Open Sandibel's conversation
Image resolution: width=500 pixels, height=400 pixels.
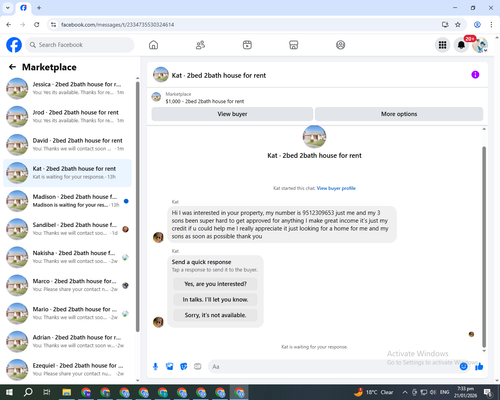click(x=67, y=229)
